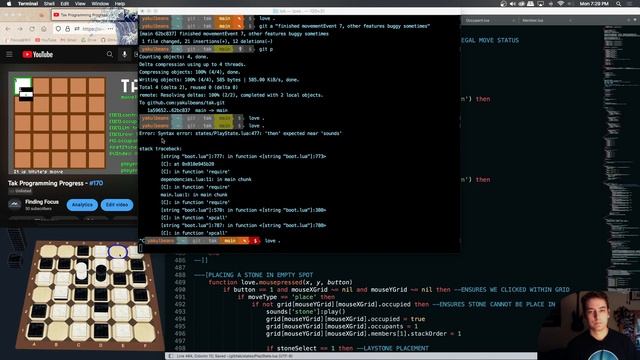Screen dimensions: 640x360
Task: Click 'To github.com' line in Terminal
Action: click(x=182, y=103)
